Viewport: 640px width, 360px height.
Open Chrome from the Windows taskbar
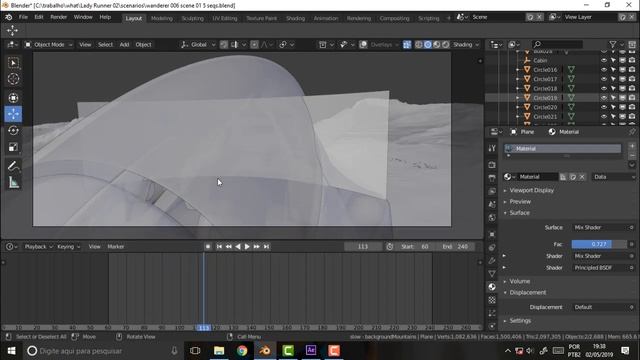tap(242, 351)
